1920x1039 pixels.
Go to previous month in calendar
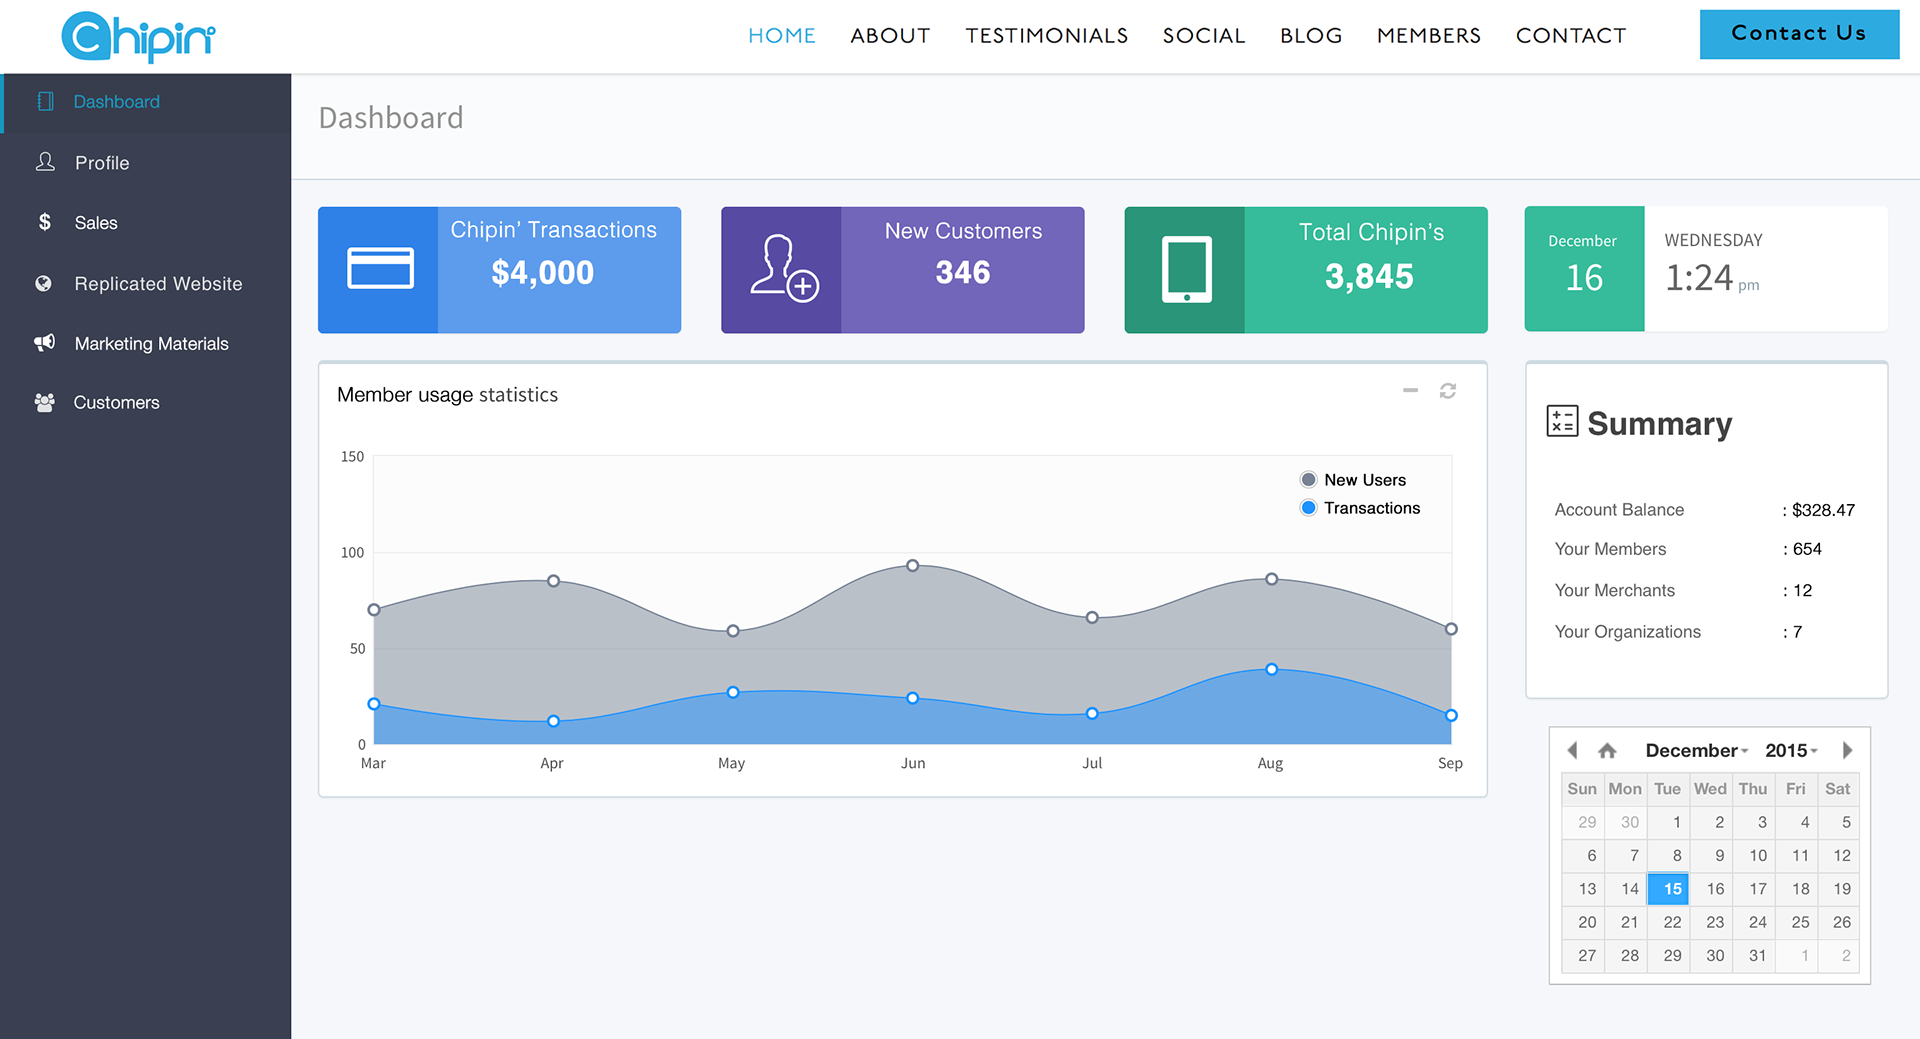point(1572,751)
